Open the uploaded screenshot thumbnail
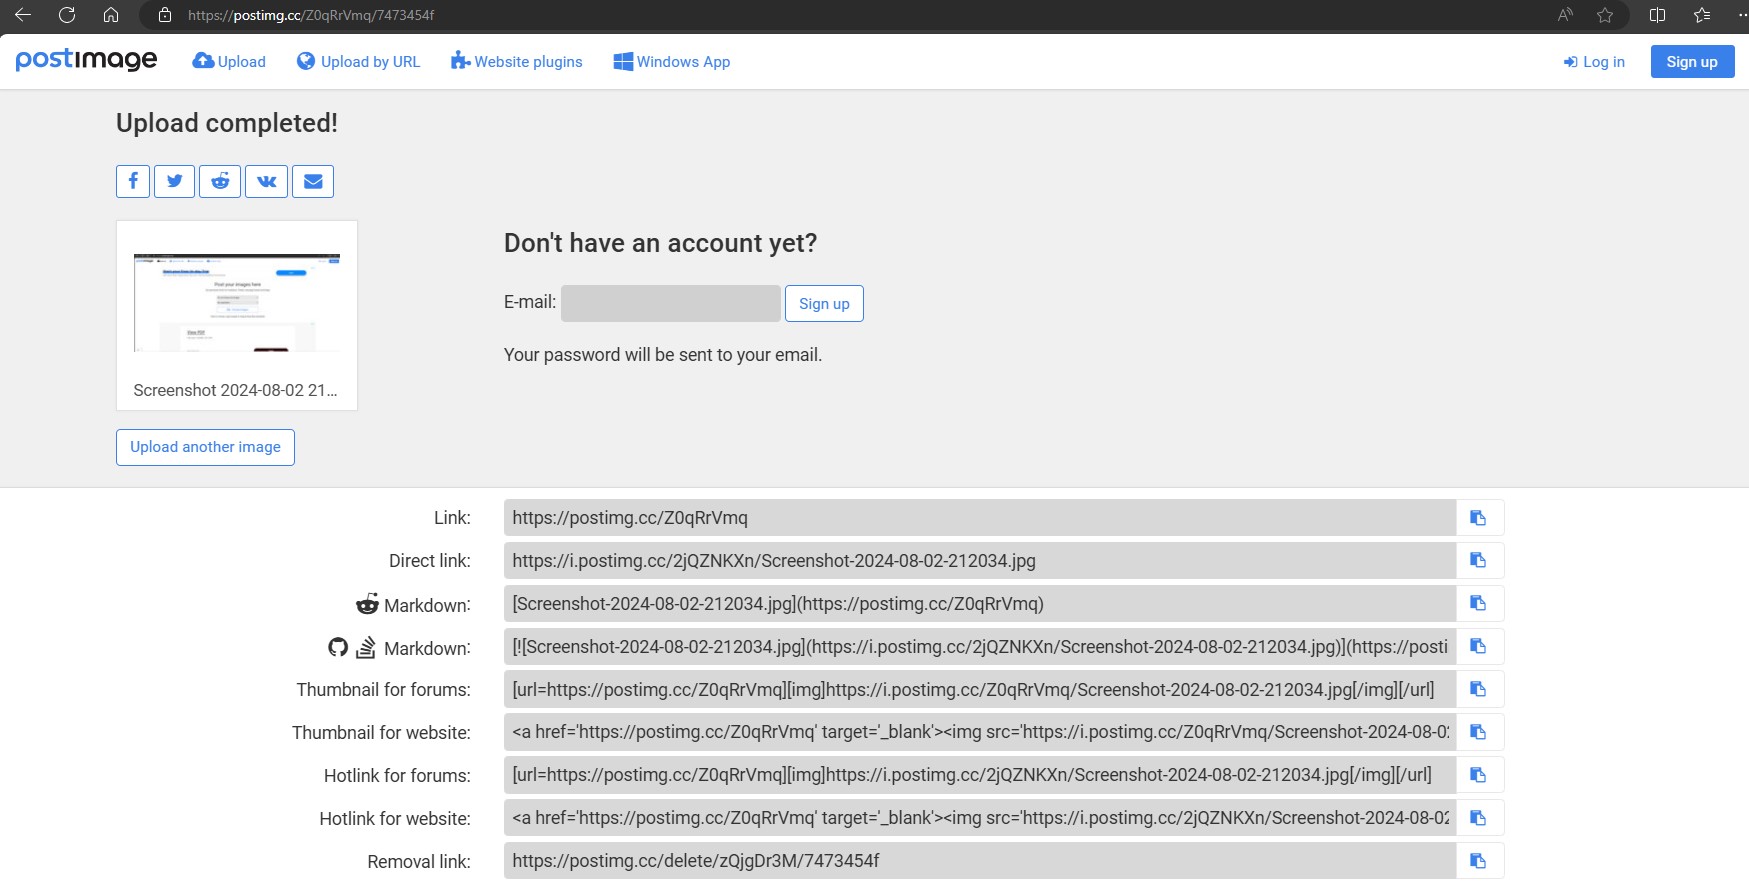The height and width of the screenshot is (890, 1749). [x=237, y=303]
